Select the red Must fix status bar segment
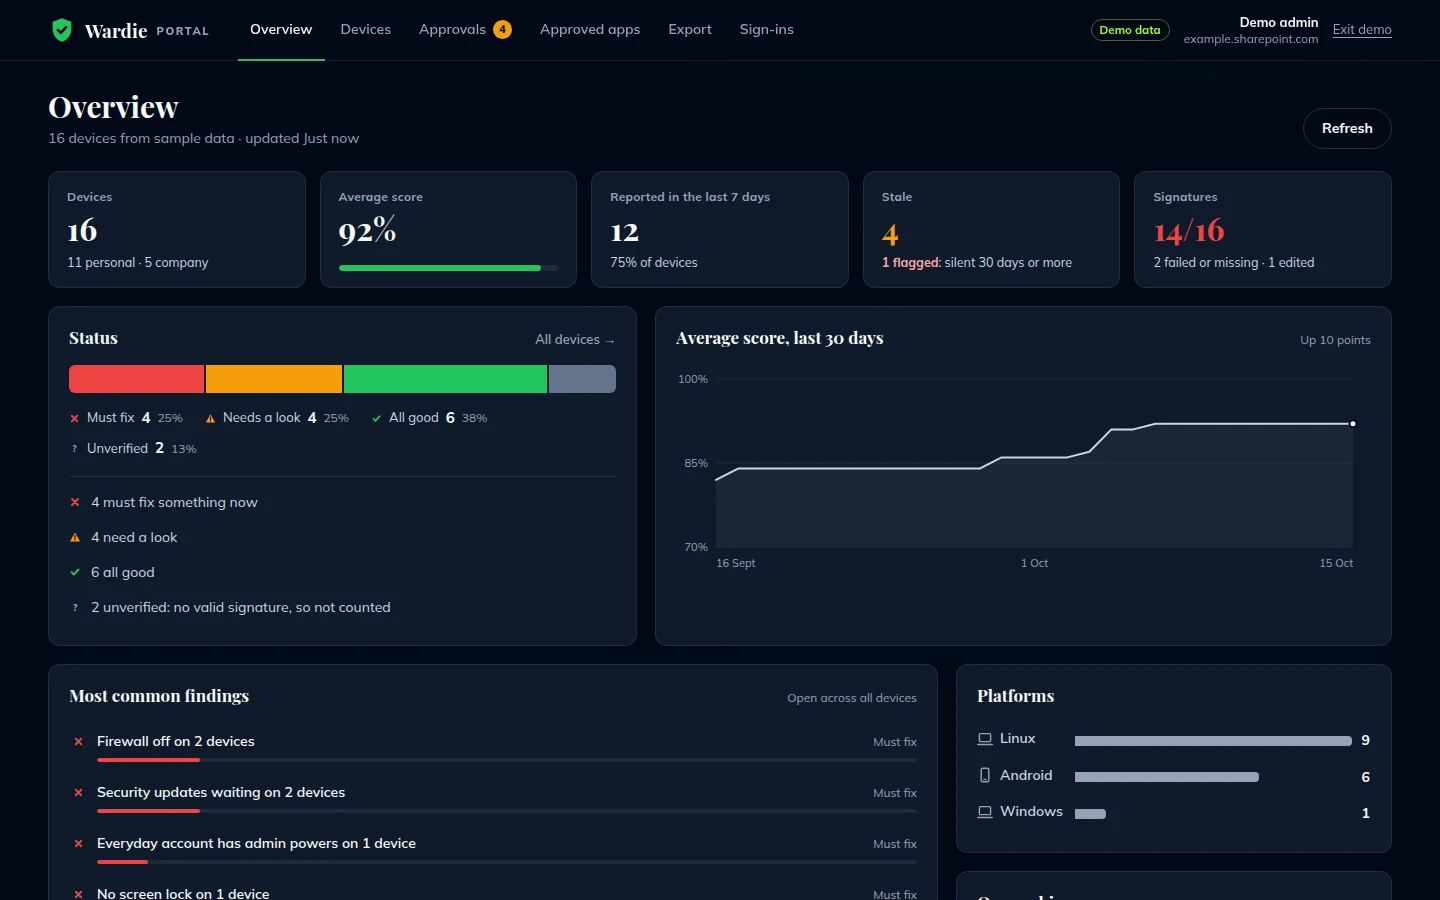 coord(137,379)
